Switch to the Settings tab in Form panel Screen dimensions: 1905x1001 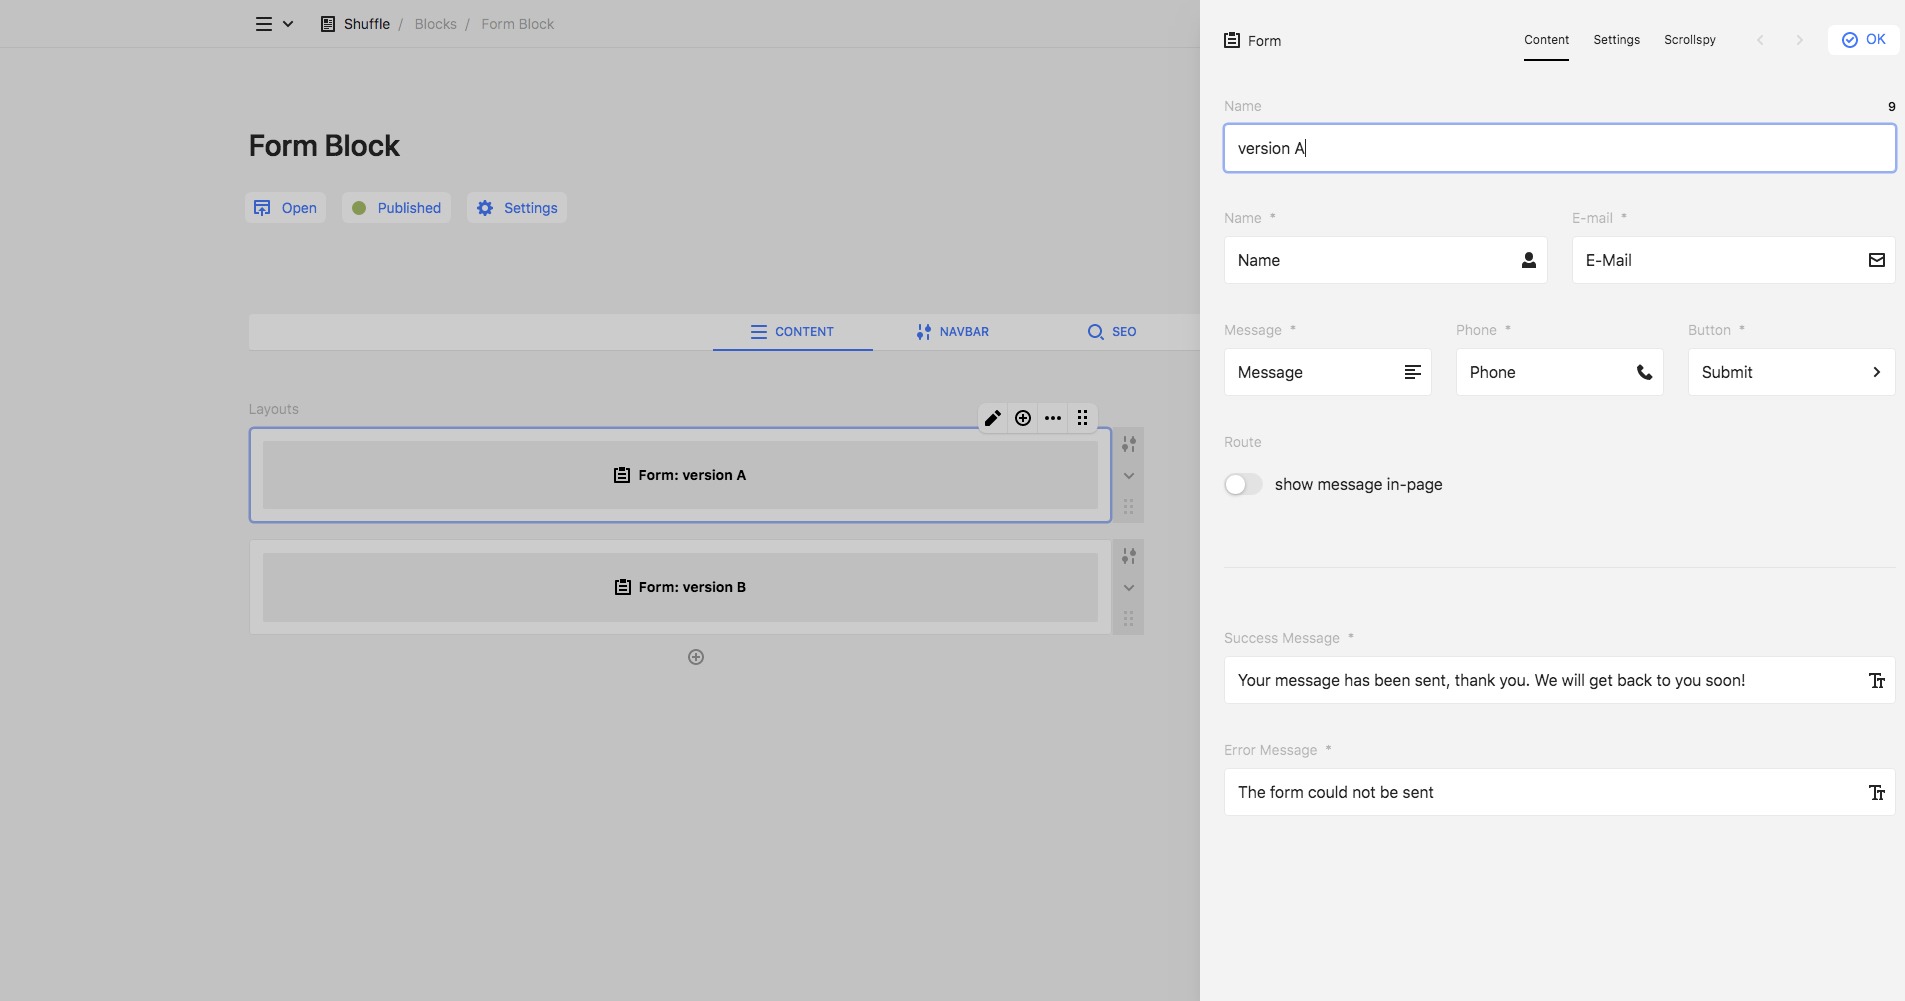point(1616,40)
